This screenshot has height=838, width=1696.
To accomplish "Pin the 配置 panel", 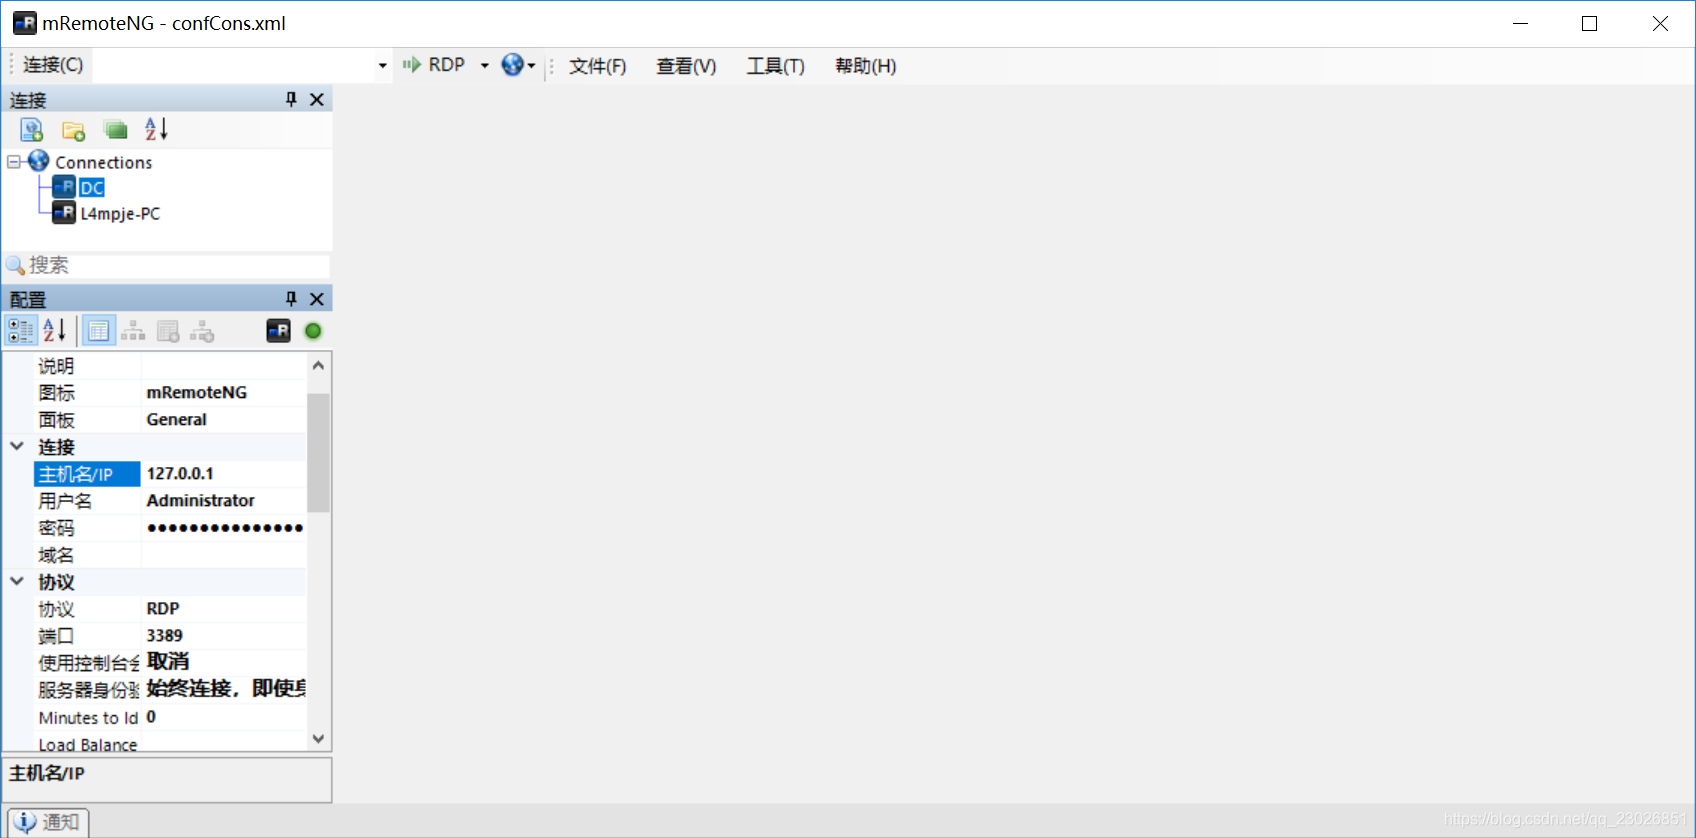I will [291, 298].
